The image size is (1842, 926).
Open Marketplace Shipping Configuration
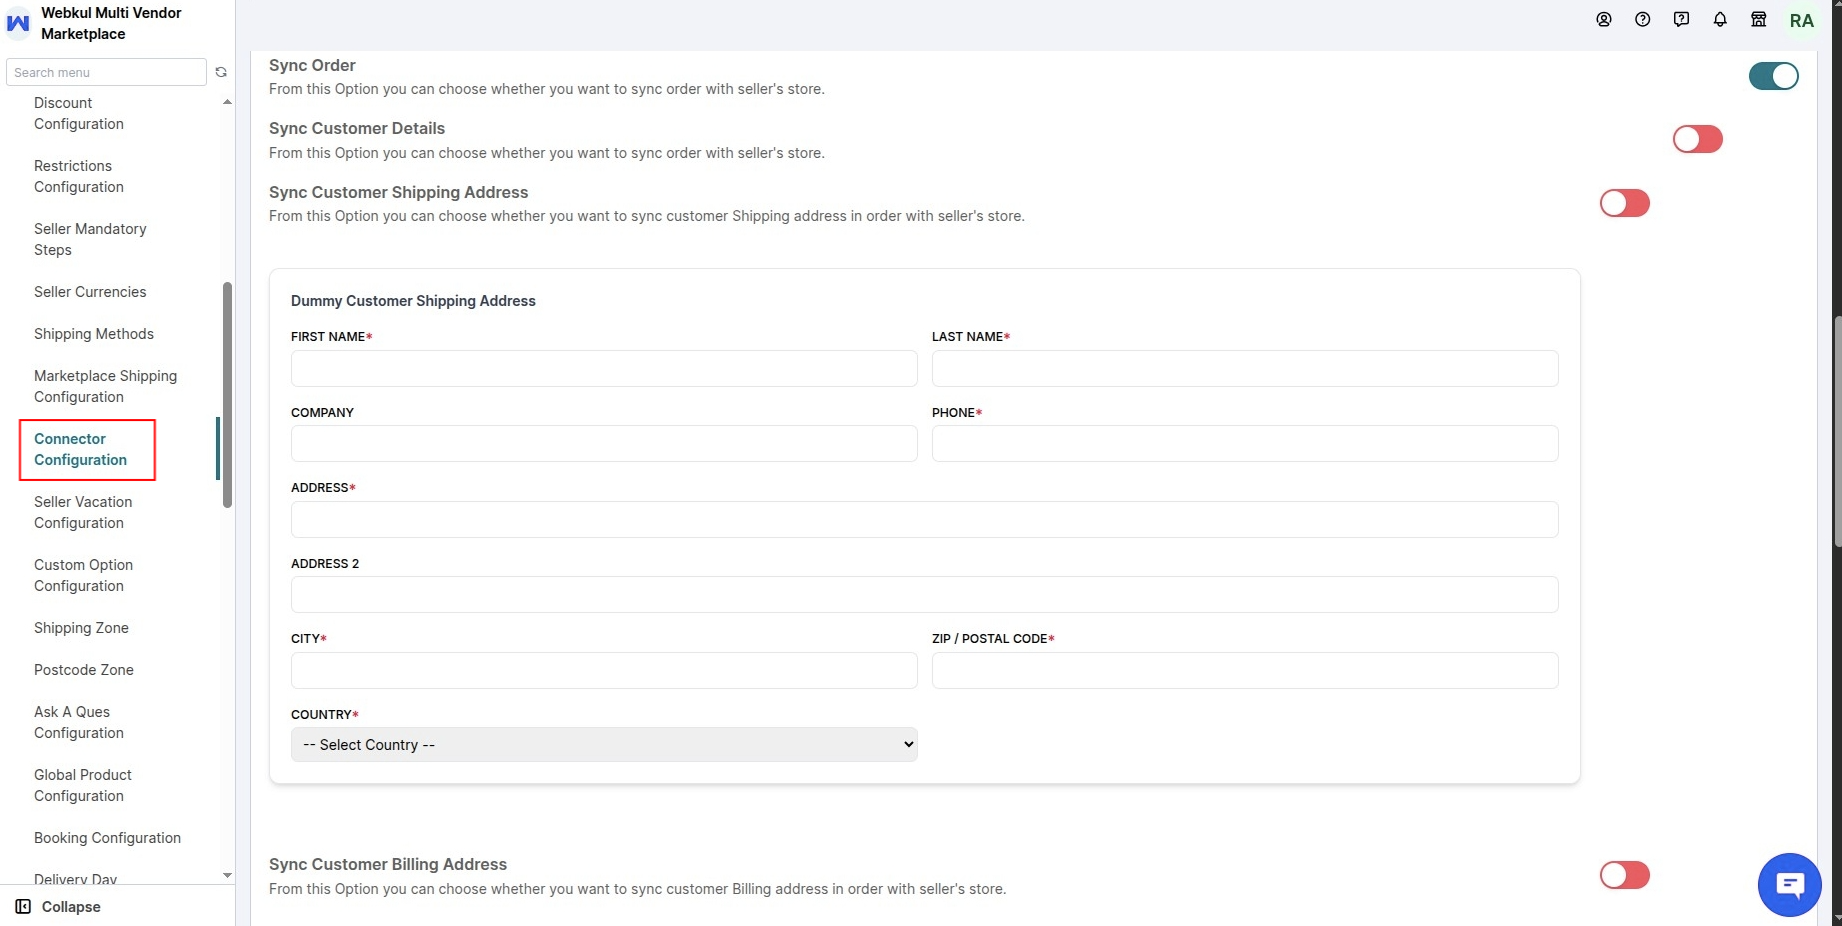(x=105, y=386)
